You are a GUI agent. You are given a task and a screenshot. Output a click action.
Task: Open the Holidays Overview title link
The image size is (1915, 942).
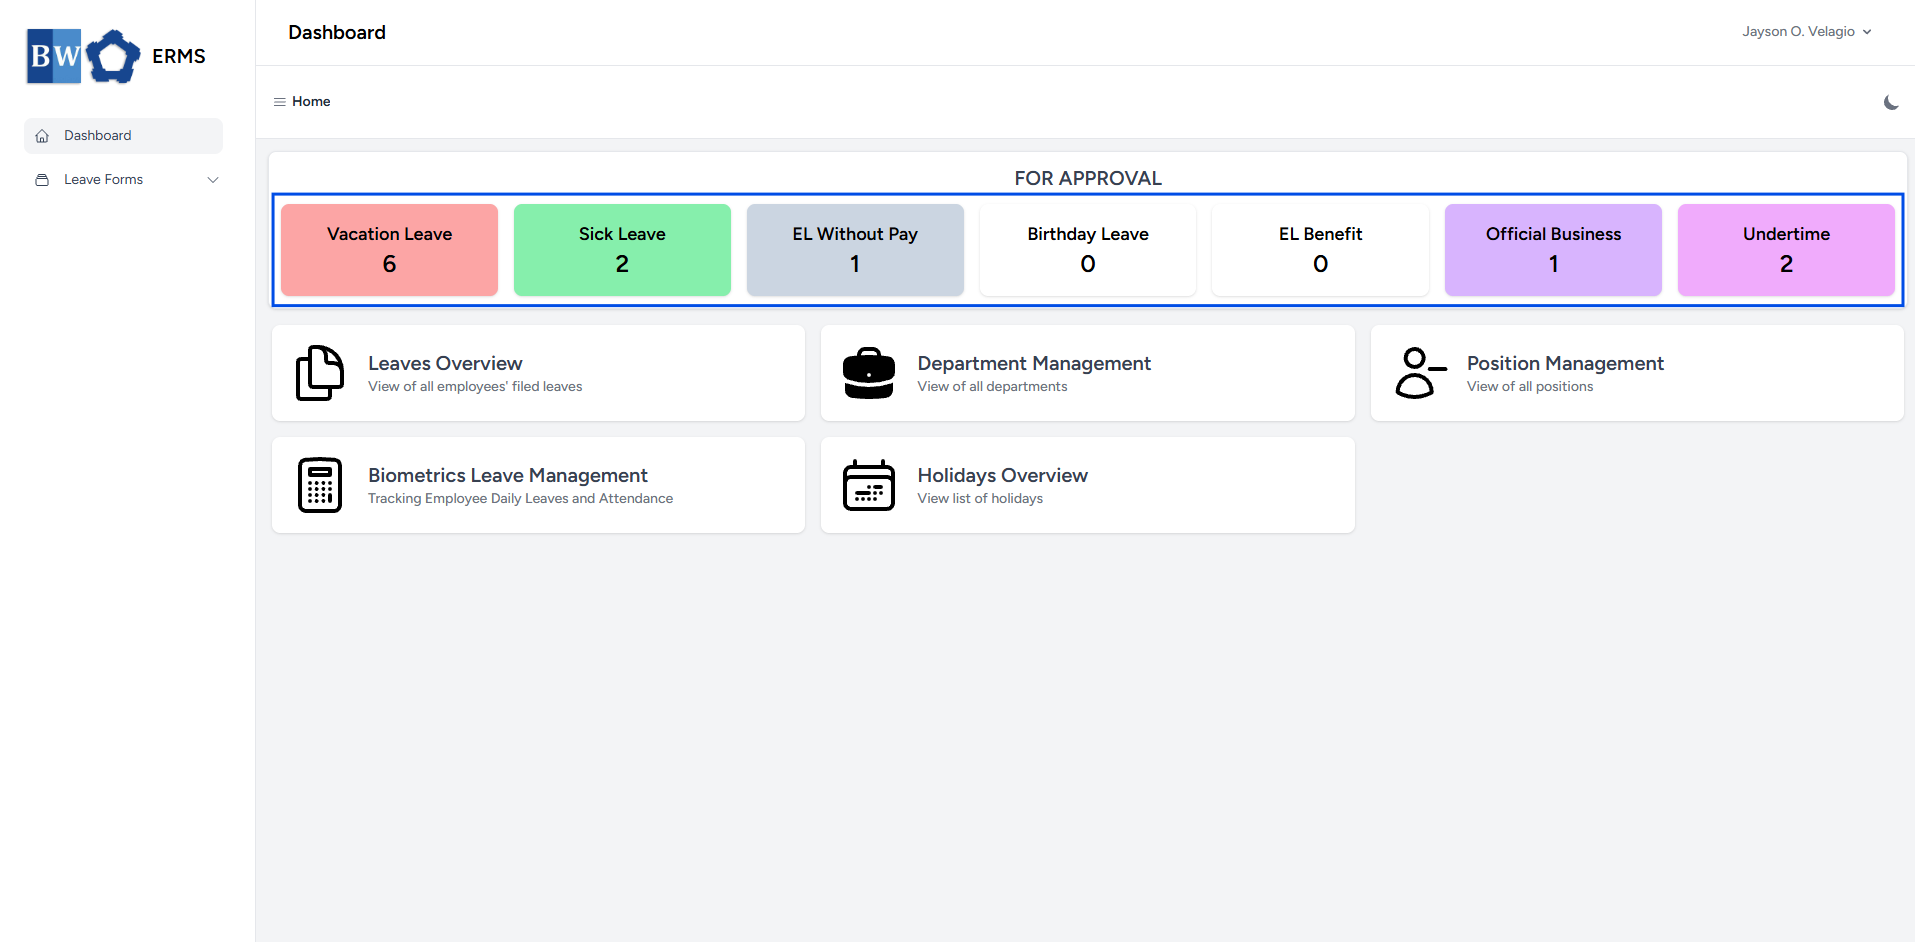tap(1003, 476)
